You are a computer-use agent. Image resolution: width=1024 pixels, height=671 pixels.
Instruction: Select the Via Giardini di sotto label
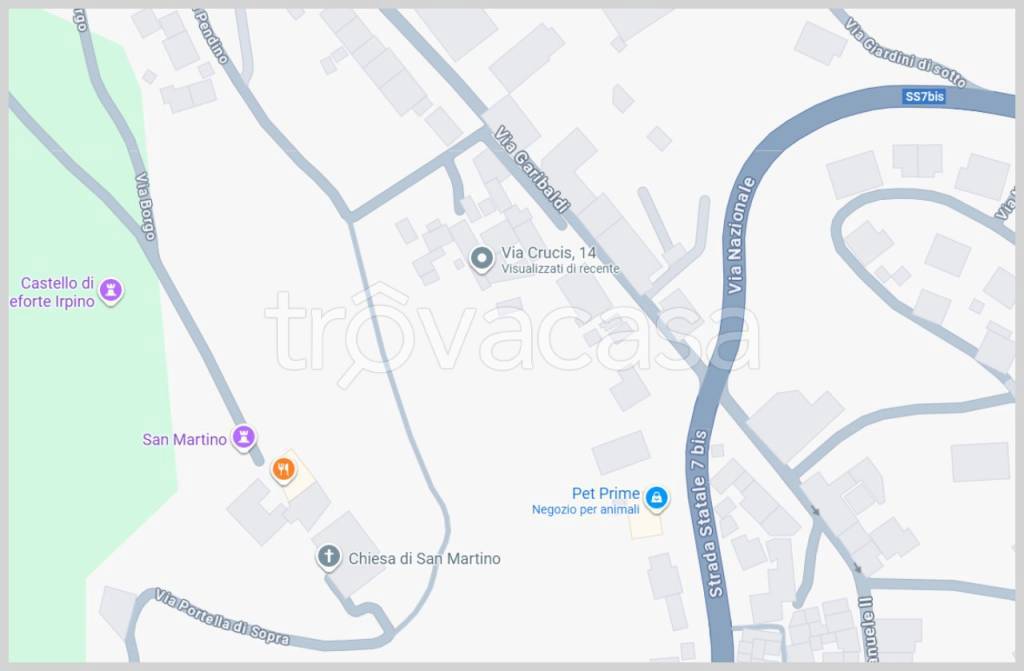coord(905,54)
